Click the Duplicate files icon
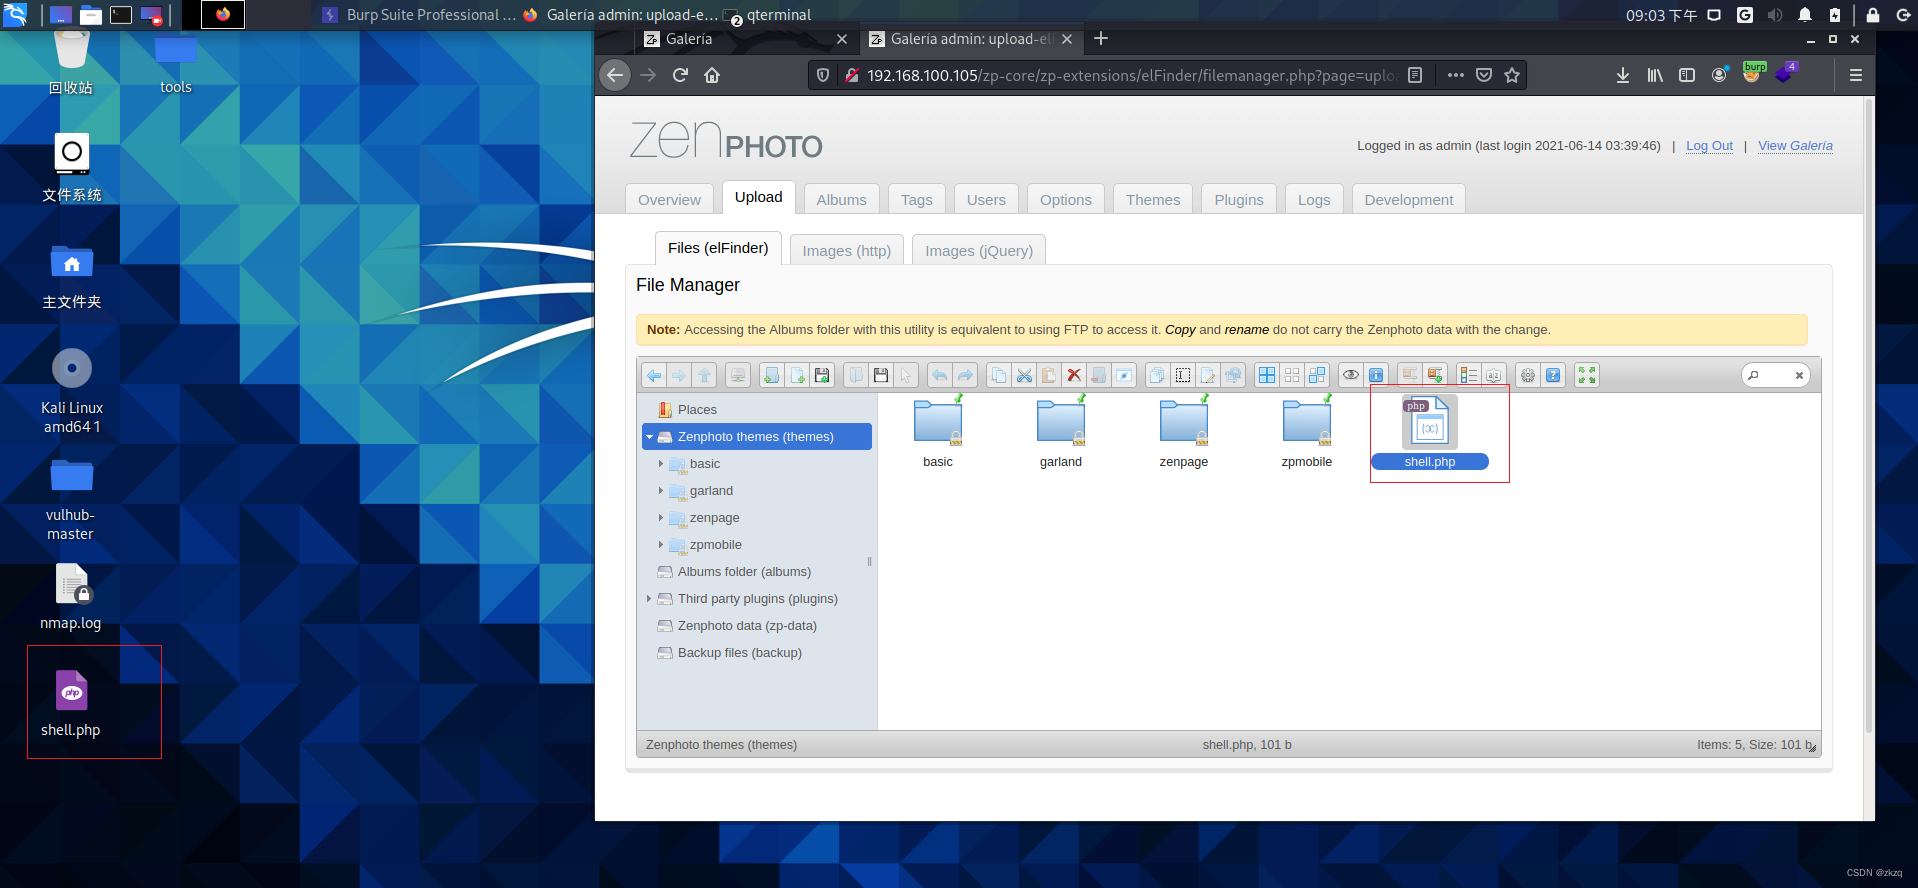 [x=1158, y=375]
